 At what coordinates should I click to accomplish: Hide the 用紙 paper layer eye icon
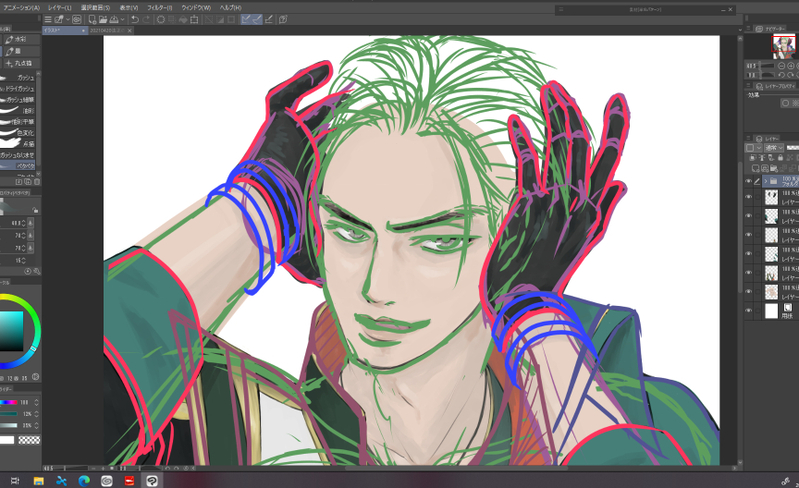point(749,310)
